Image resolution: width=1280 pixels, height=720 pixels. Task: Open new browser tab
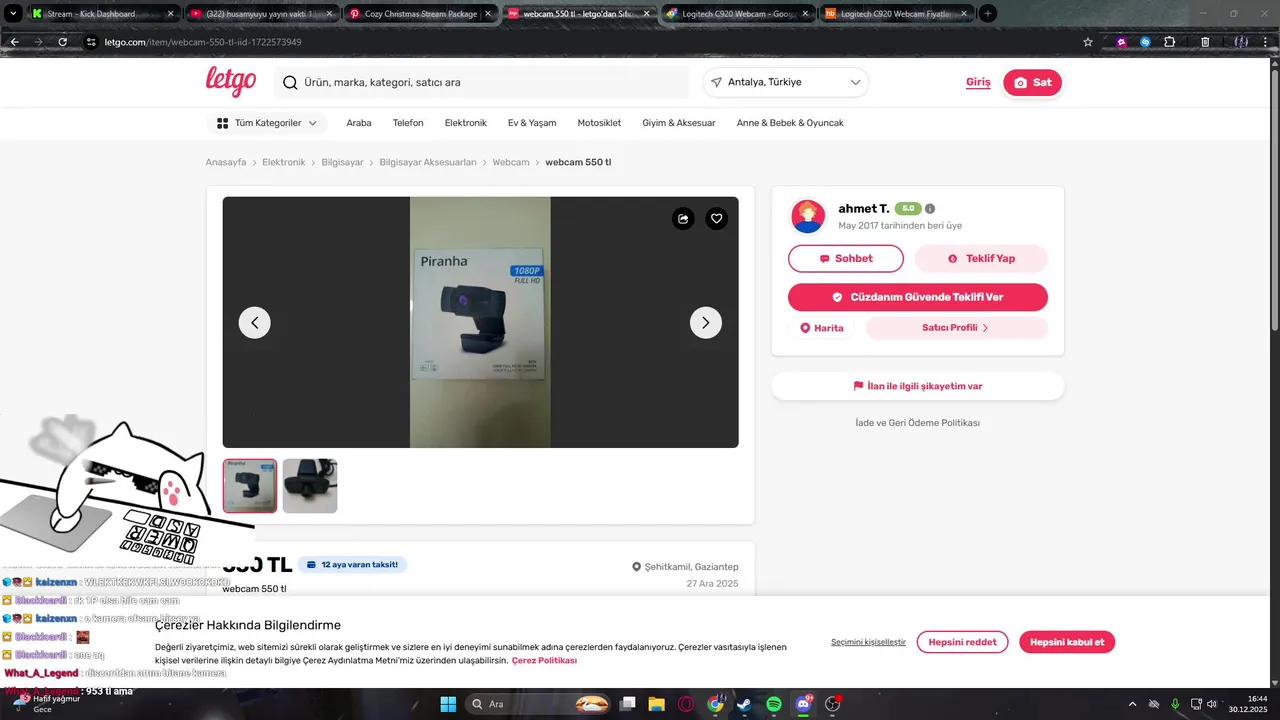pyautogui.click(x=988, y=14)
